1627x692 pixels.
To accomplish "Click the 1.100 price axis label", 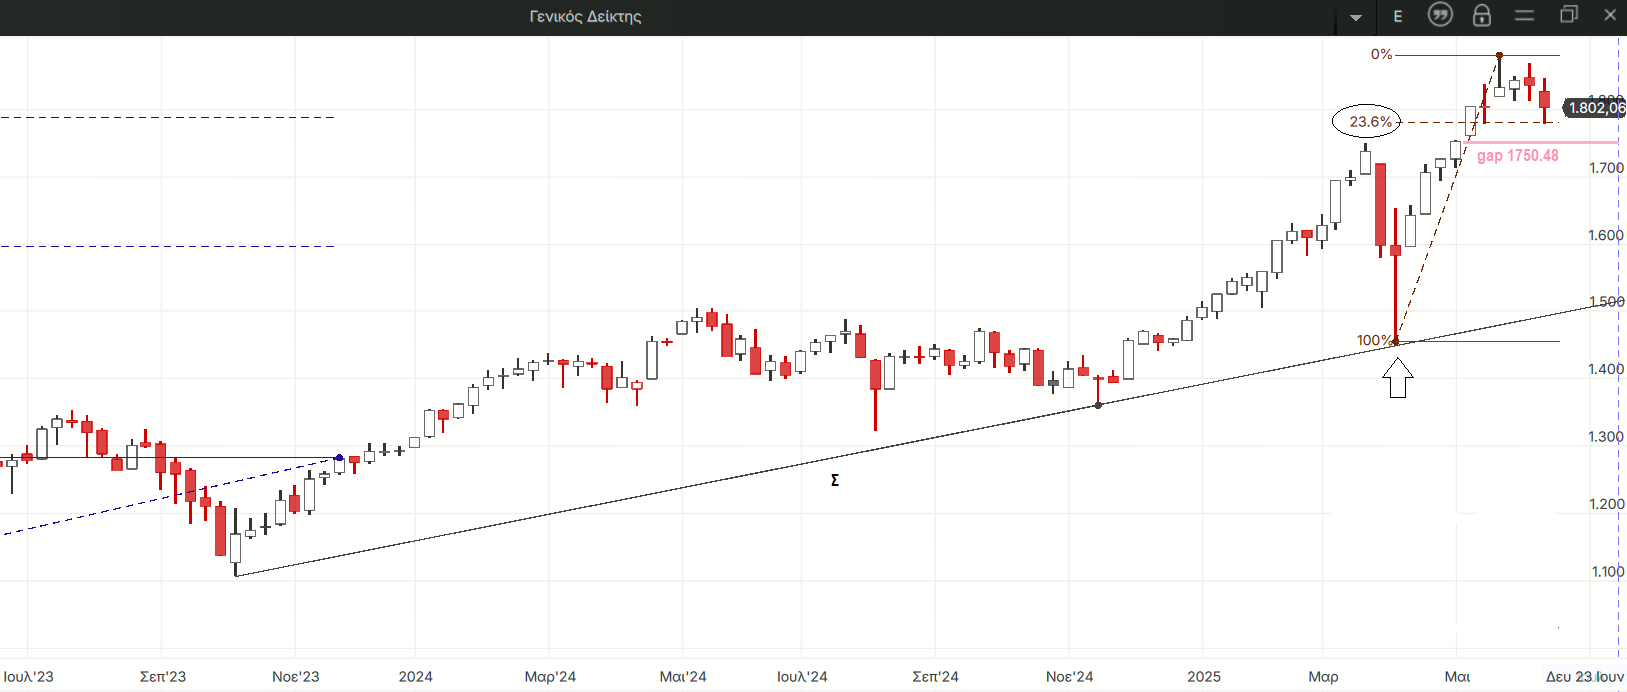I will 1607,571.
